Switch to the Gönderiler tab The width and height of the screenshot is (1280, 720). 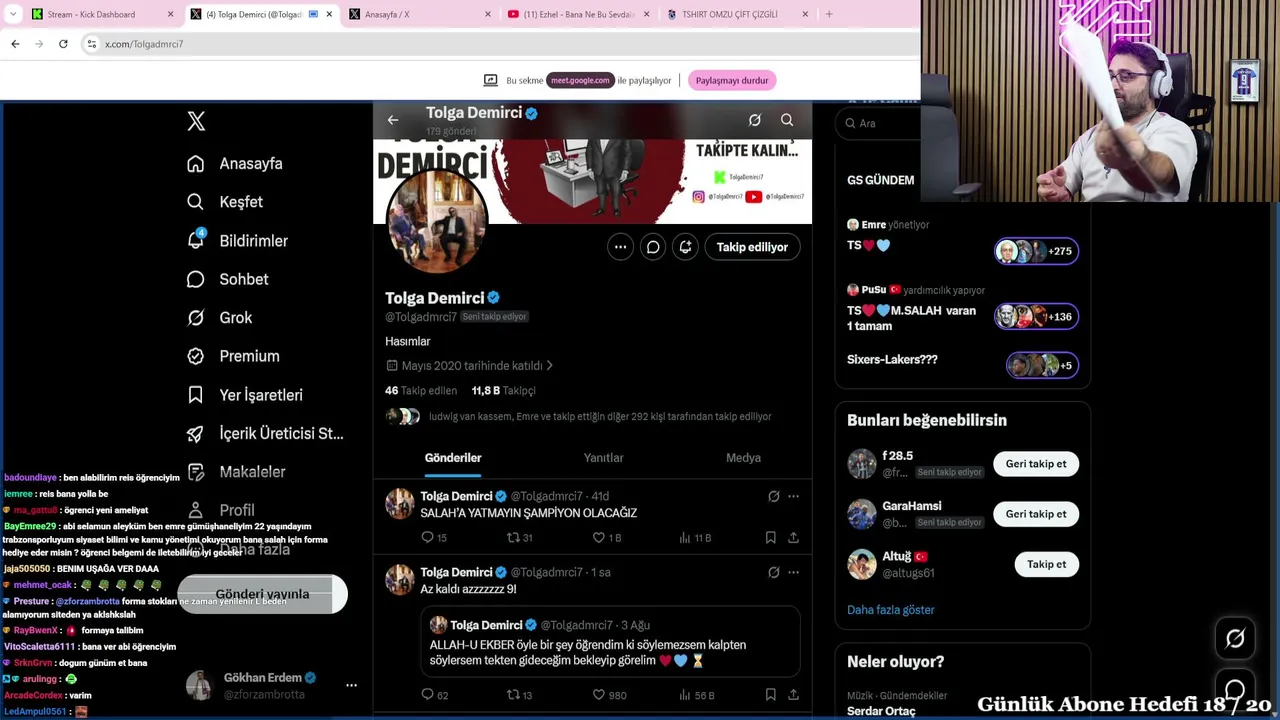[x=453, y=458]
